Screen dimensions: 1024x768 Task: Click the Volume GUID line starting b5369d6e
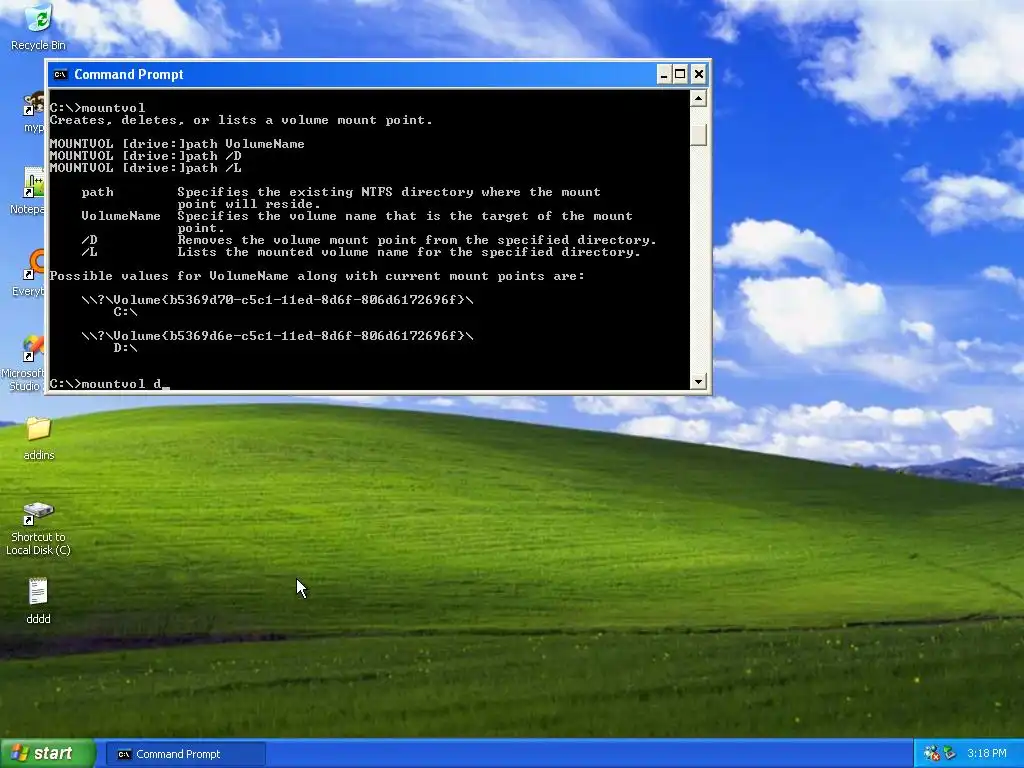(278, 336)
